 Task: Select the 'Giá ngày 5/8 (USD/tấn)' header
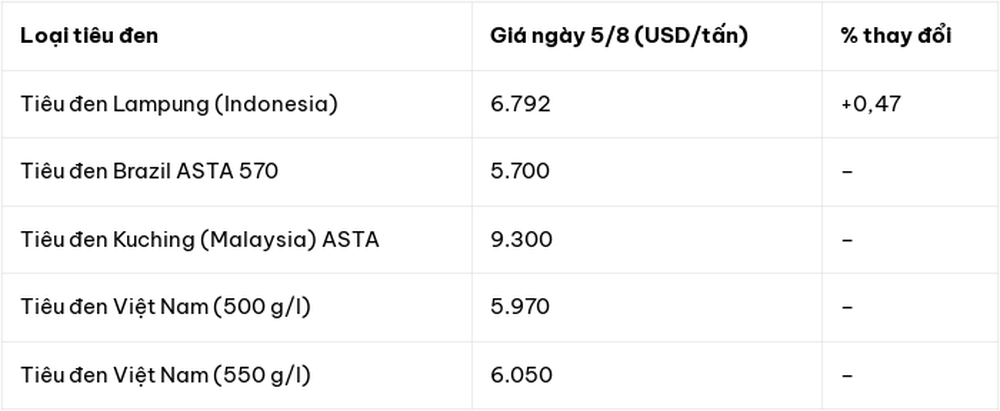point(619,36)
